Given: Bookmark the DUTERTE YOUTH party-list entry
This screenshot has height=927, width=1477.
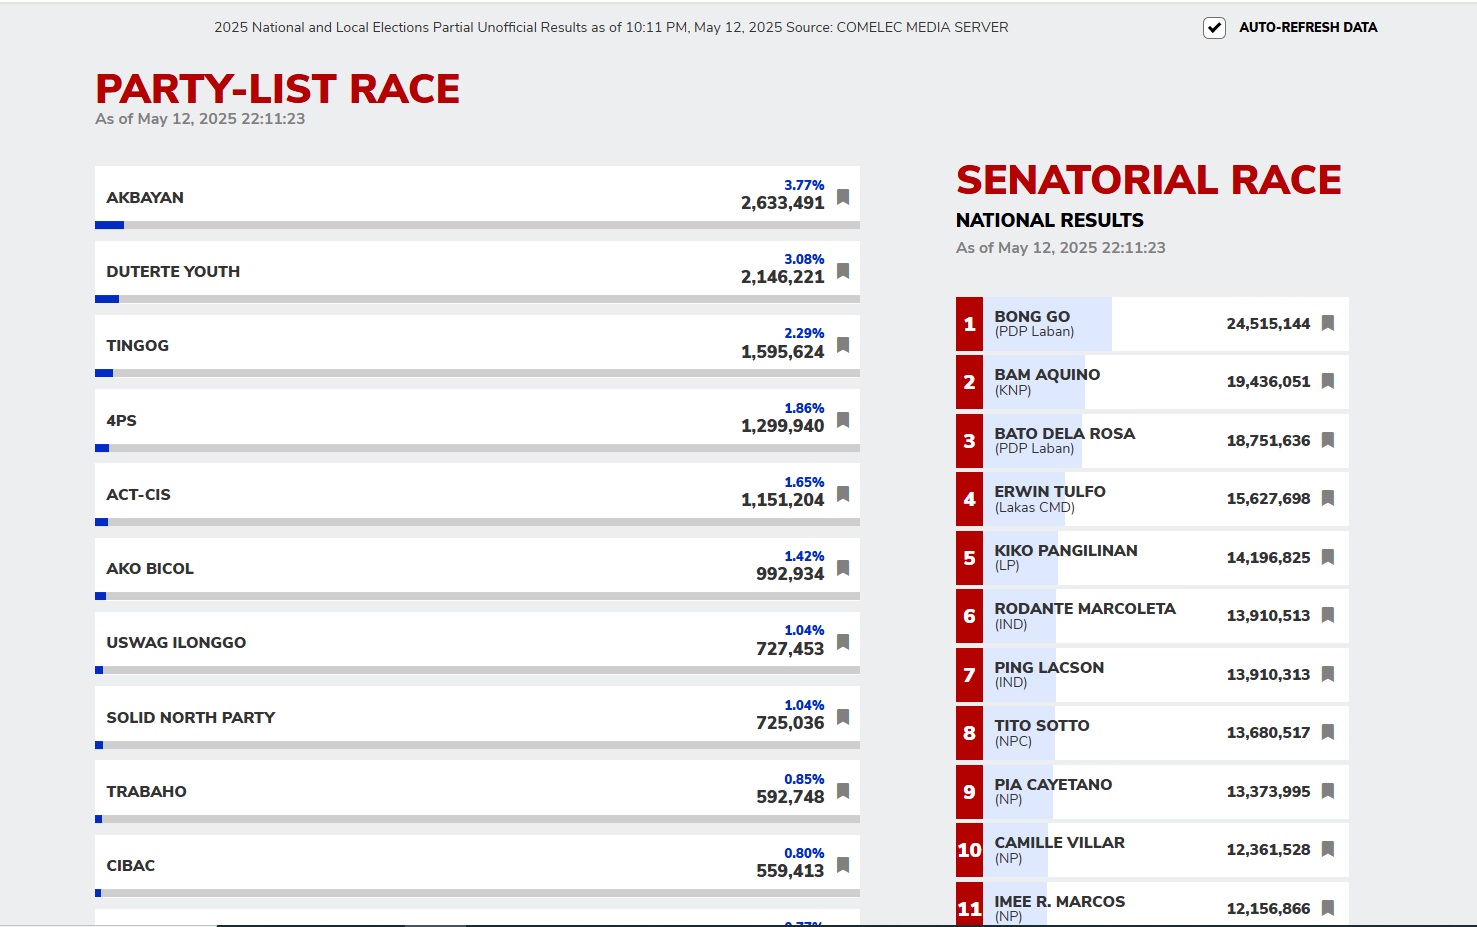Looking at the screenshot, I should [843, 271].
